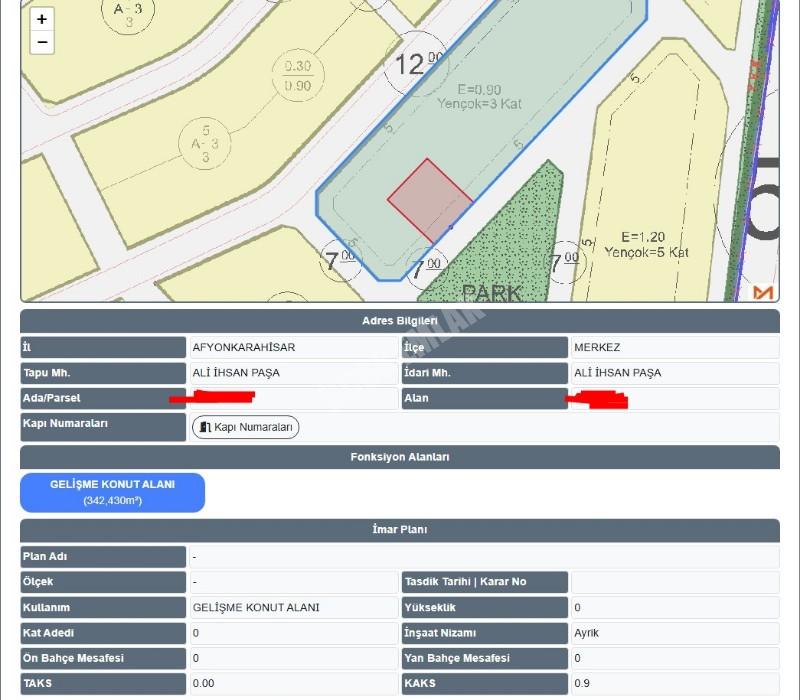Click the '12.00' road width label on map

coord(418,63)
